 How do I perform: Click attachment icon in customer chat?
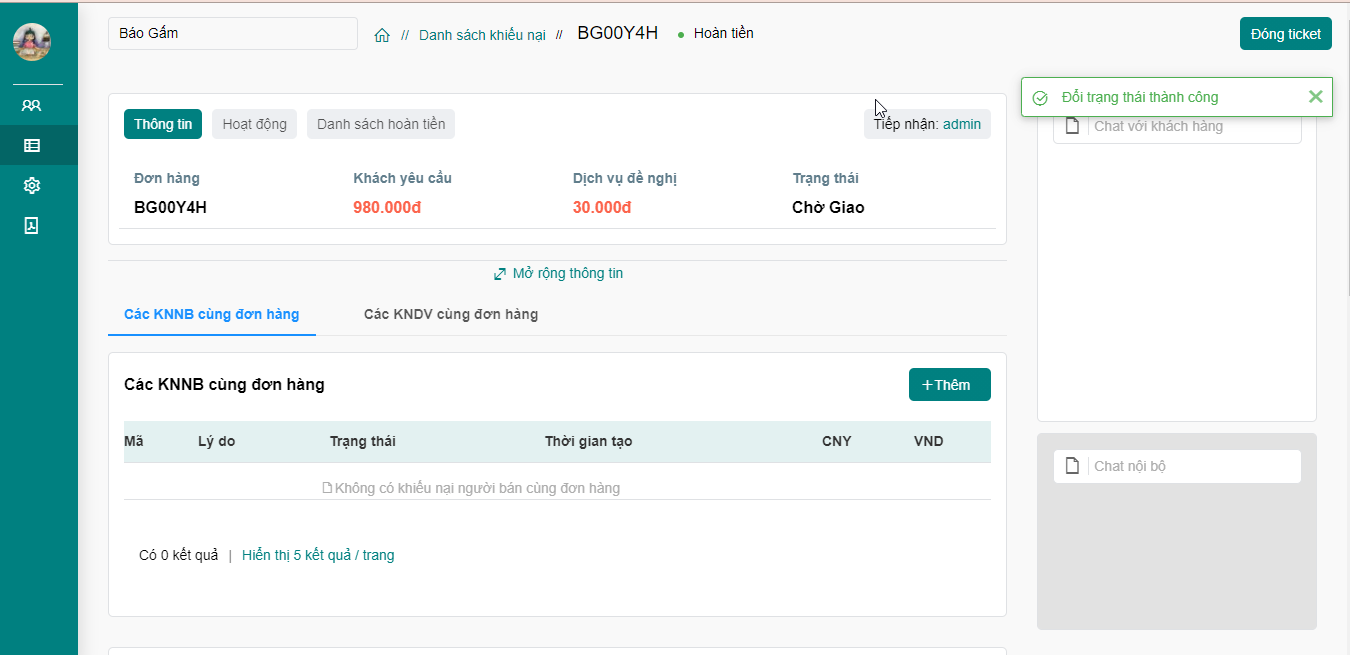[1072, 126]
